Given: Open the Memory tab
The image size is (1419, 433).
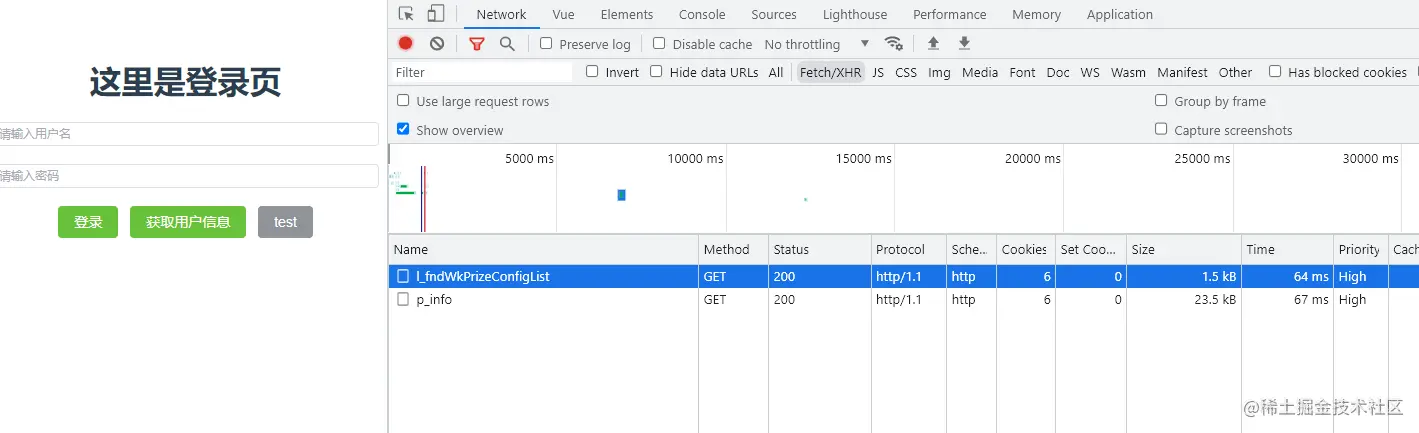Looking at the screenshot, I should click(1036, 14).
